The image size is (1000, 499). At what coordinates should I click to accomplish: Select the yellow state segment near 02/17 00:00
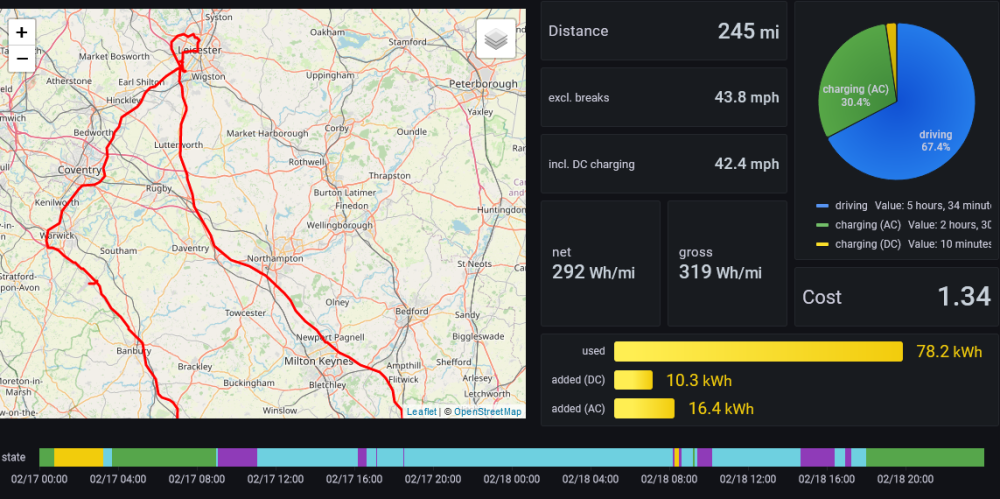(78, 458)
